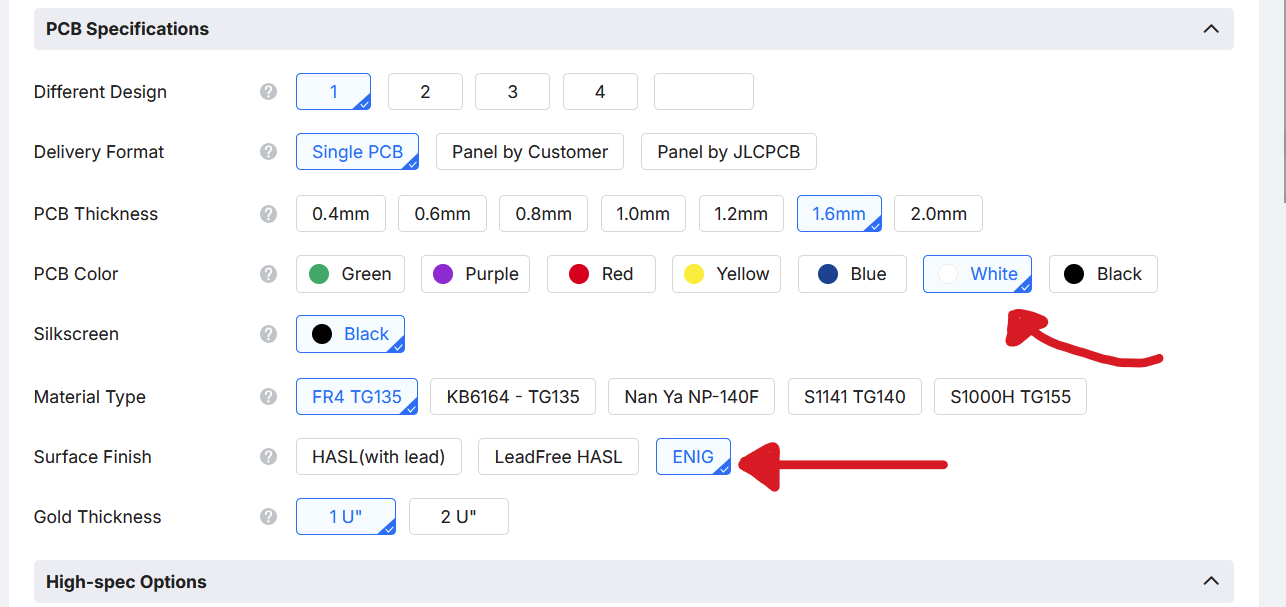Click help icon next to Different Design
This screenshot has width=1286, height=607.
[268, 92]
